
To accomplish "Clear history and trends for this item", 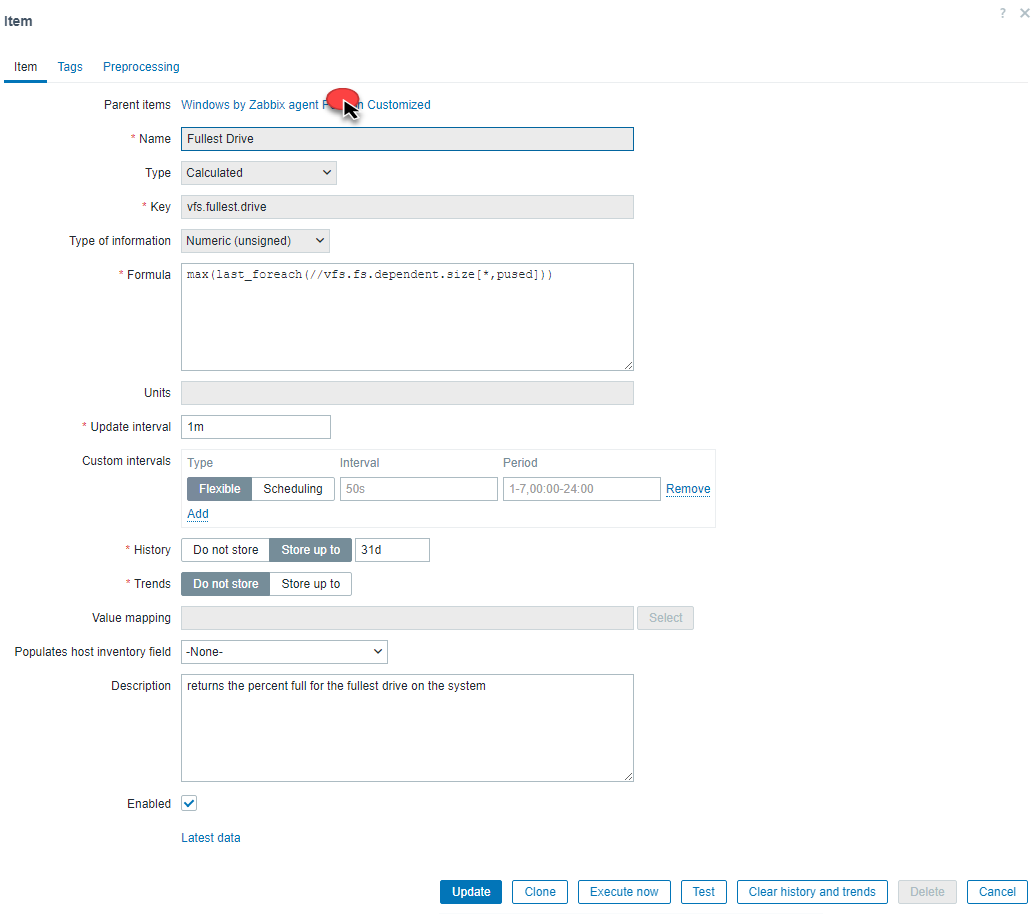I will coord(811,891).
